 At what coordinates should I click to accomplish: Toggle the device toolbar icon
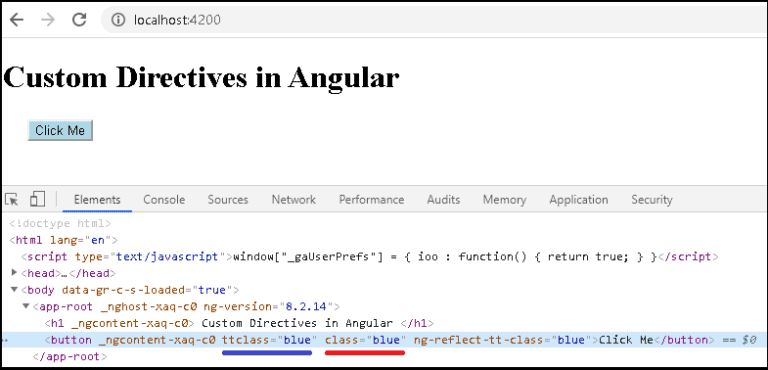tap(37, 199)
